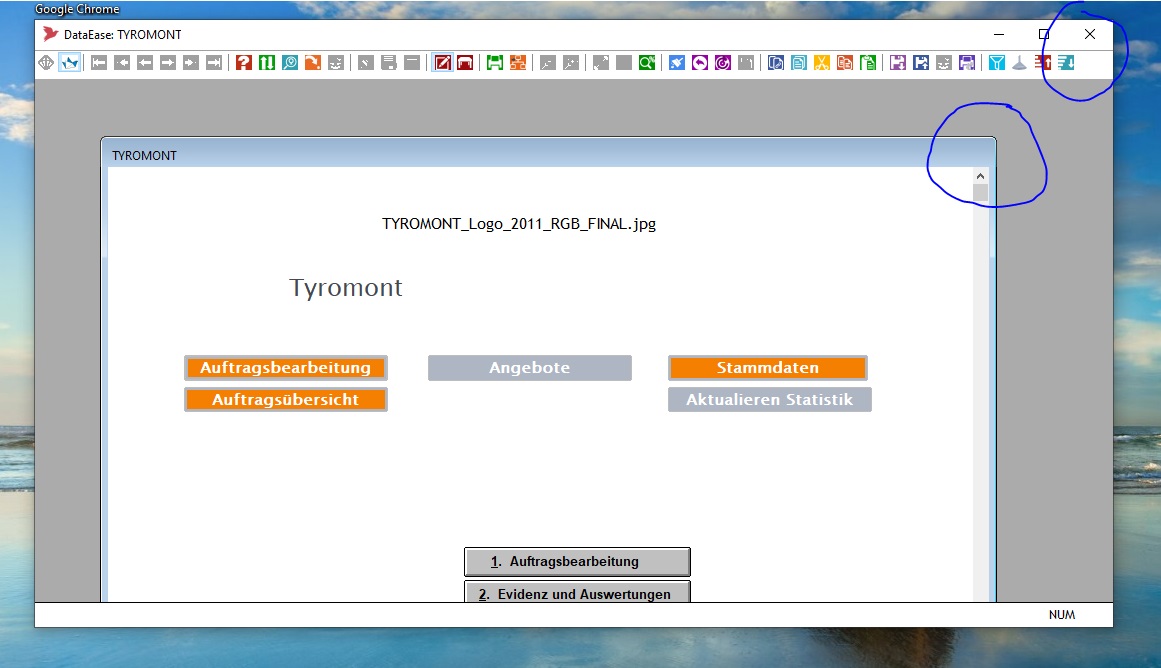Go to previous record plain left arrow

click(145, 63)
